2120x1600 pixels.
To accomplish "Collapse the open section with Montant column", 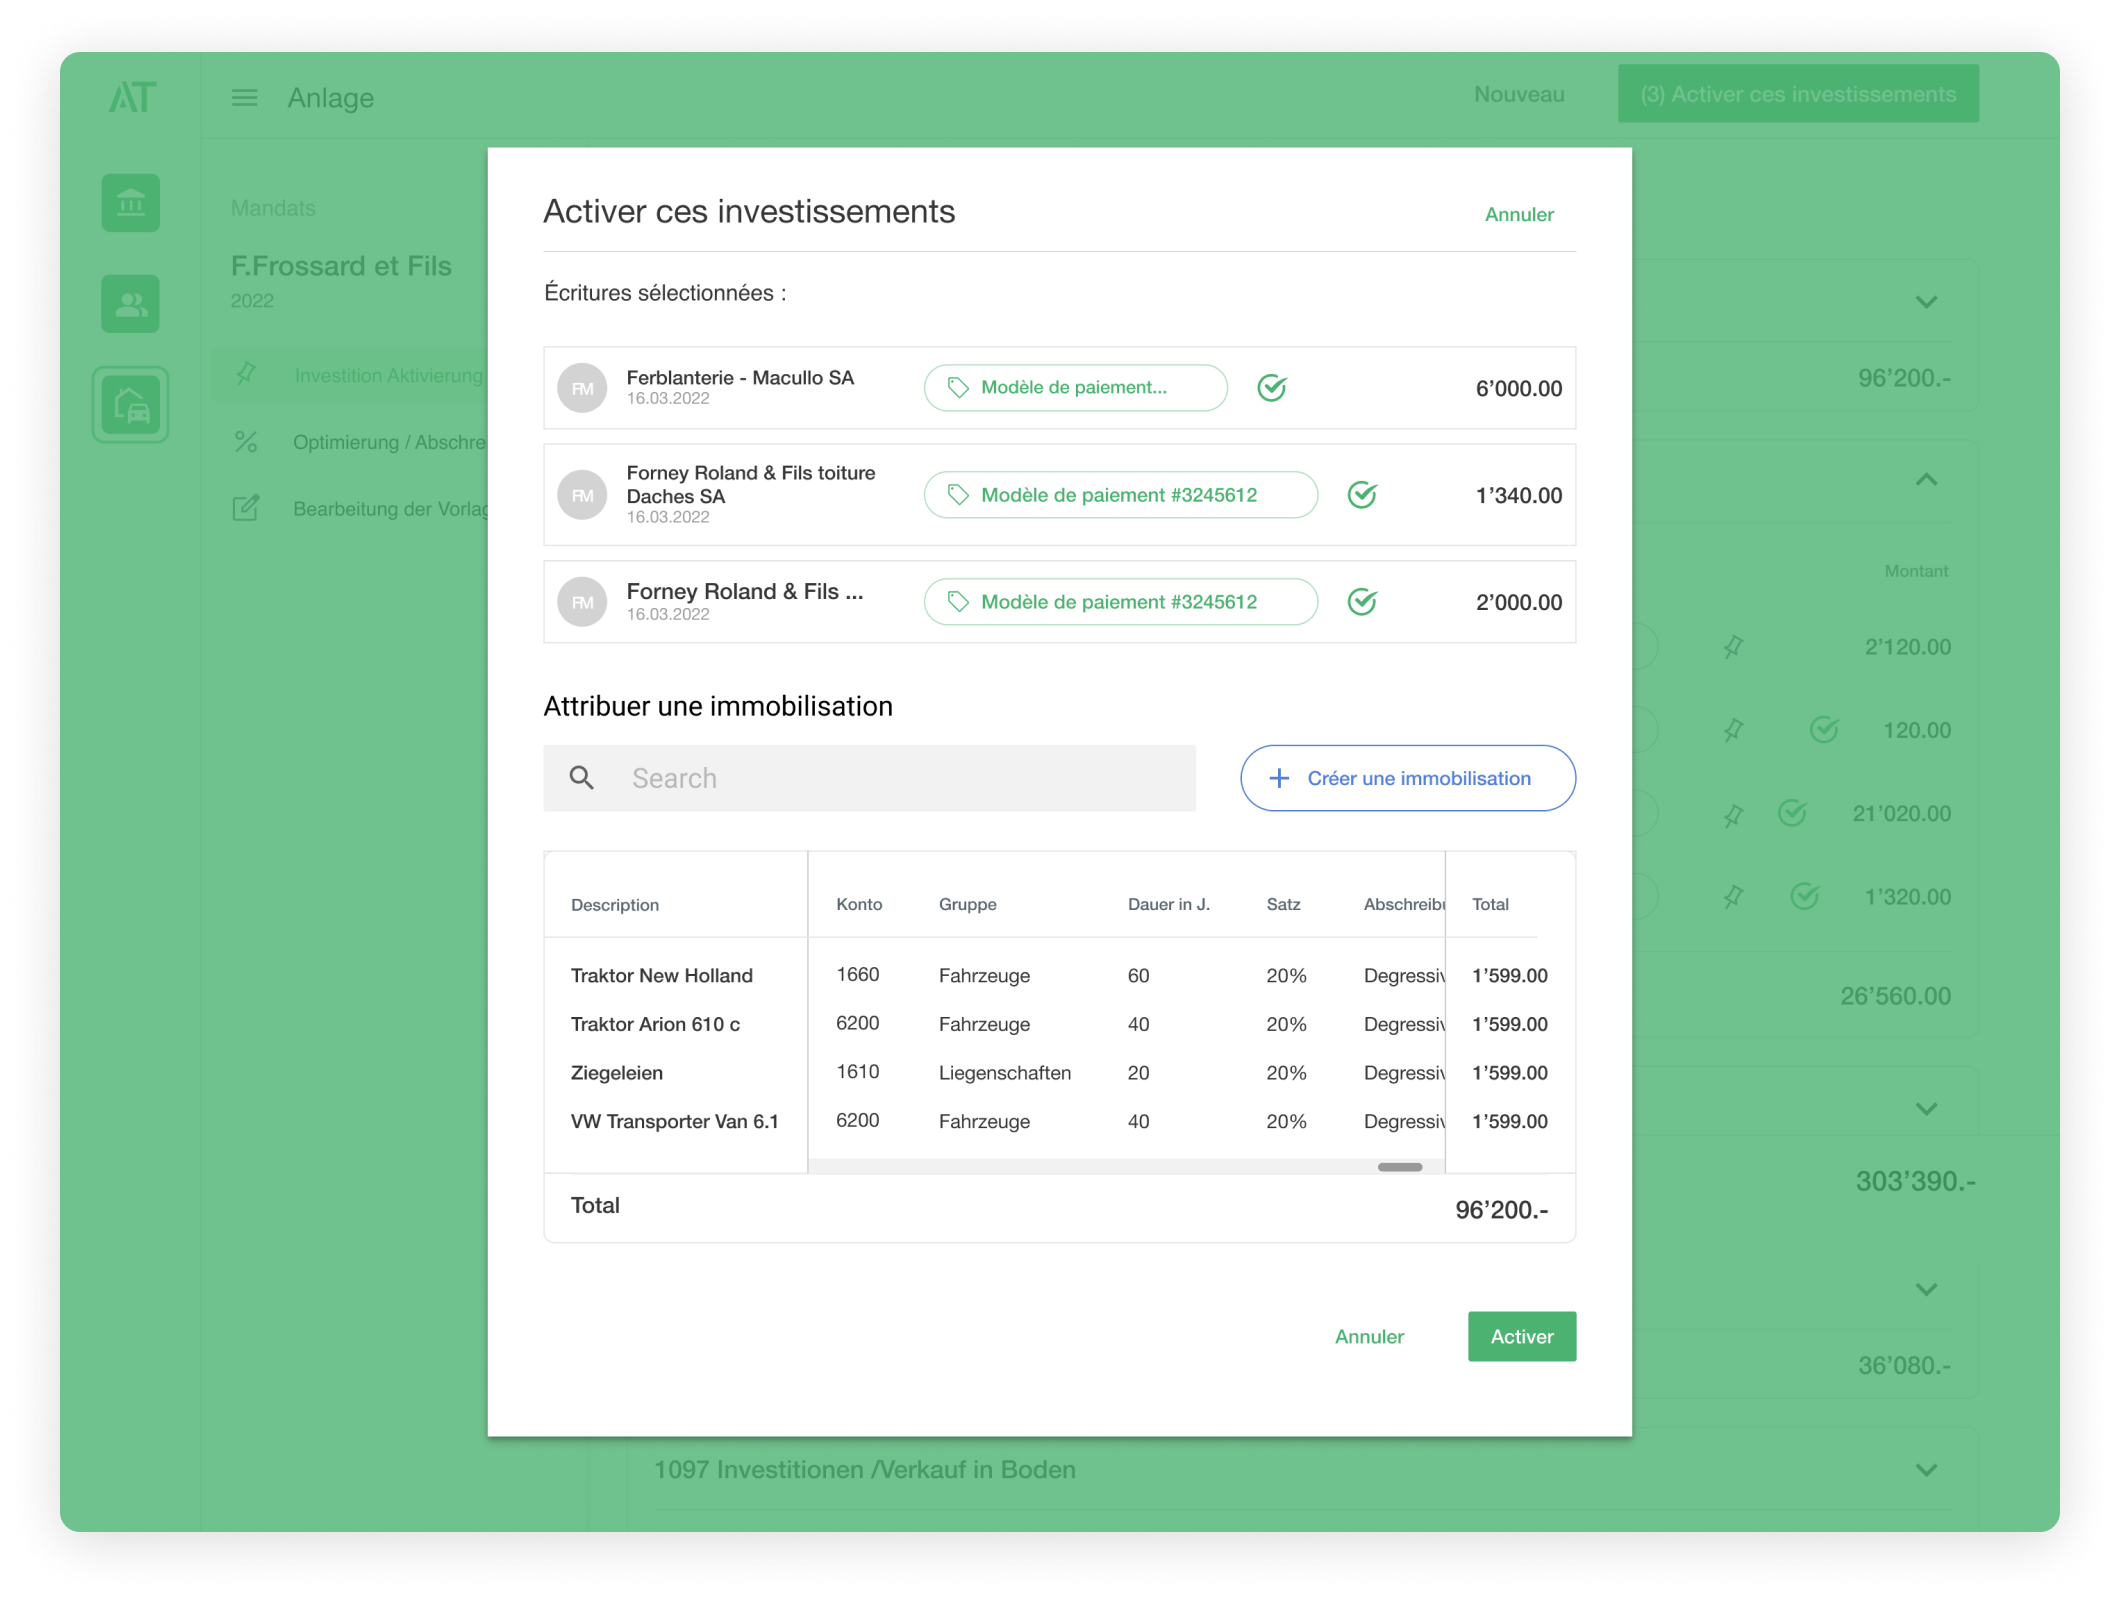I will 1927,480.
